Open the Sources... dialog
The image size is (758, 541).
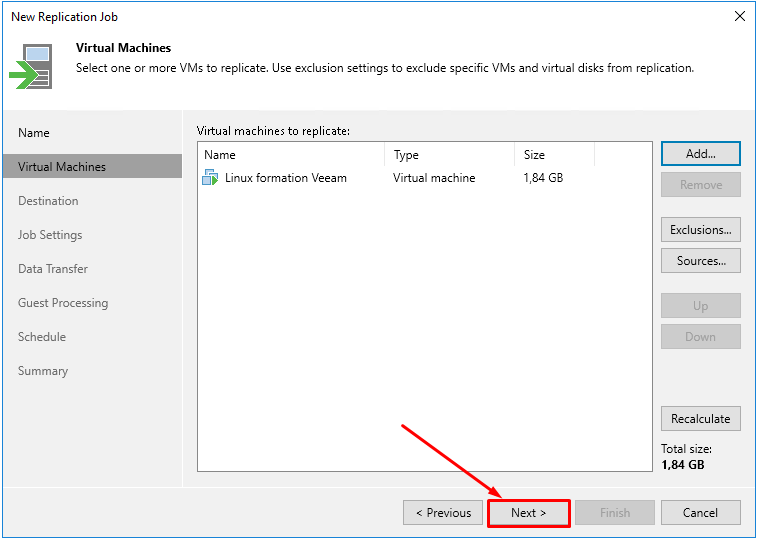coord(700,261)
